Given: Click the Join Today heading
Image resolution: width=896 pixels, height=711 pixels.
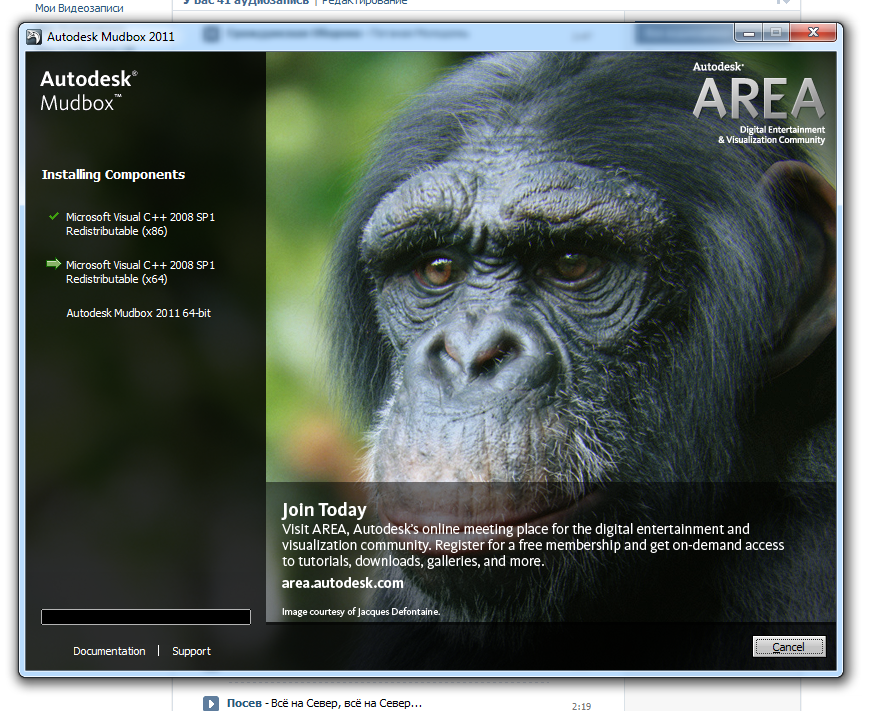Looking at the screenshot, I should [x=324, y=510].
